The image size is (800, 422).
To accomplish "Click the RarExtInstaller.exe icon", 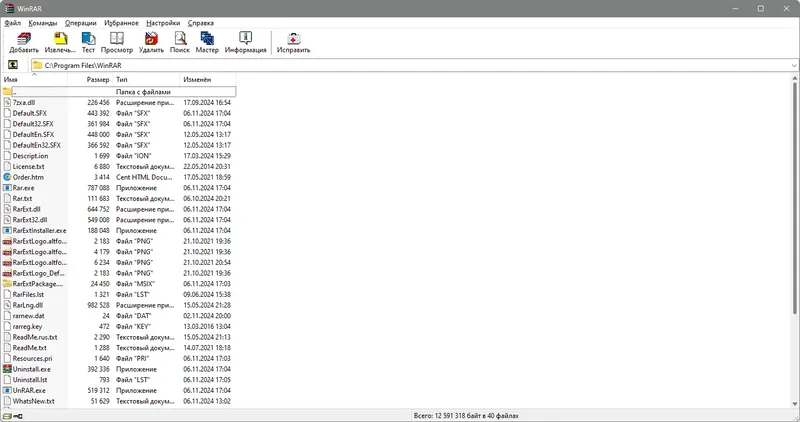I will 7,231.
